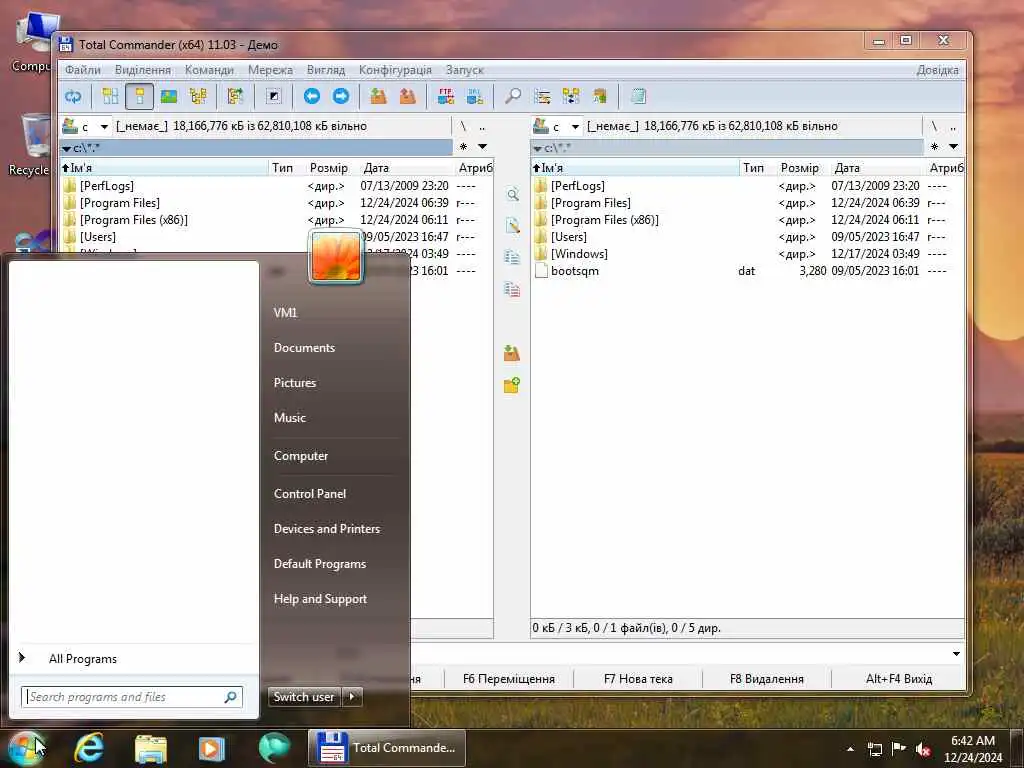The width and height of the screenshot is (1024, 768).
Task: Go to root with right panel backslash button
Action: [934, 127]
